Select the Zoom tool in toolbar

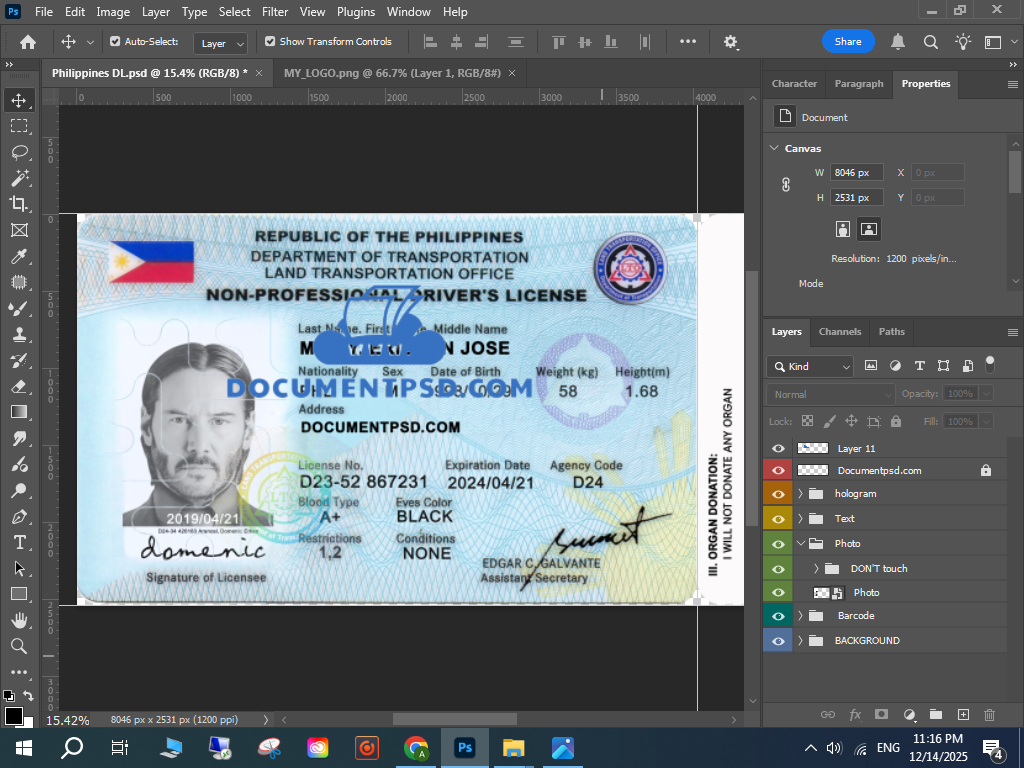[x=19, y=646]
